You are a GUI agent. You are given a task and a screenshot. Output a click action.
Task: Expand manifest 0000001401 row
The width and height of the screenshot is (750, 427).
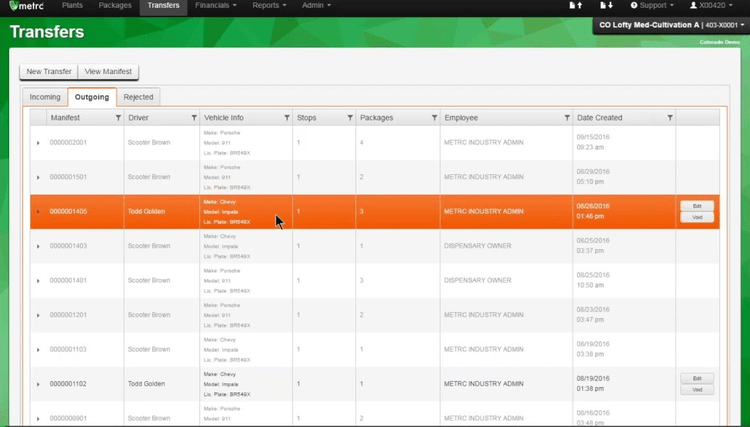38,281
